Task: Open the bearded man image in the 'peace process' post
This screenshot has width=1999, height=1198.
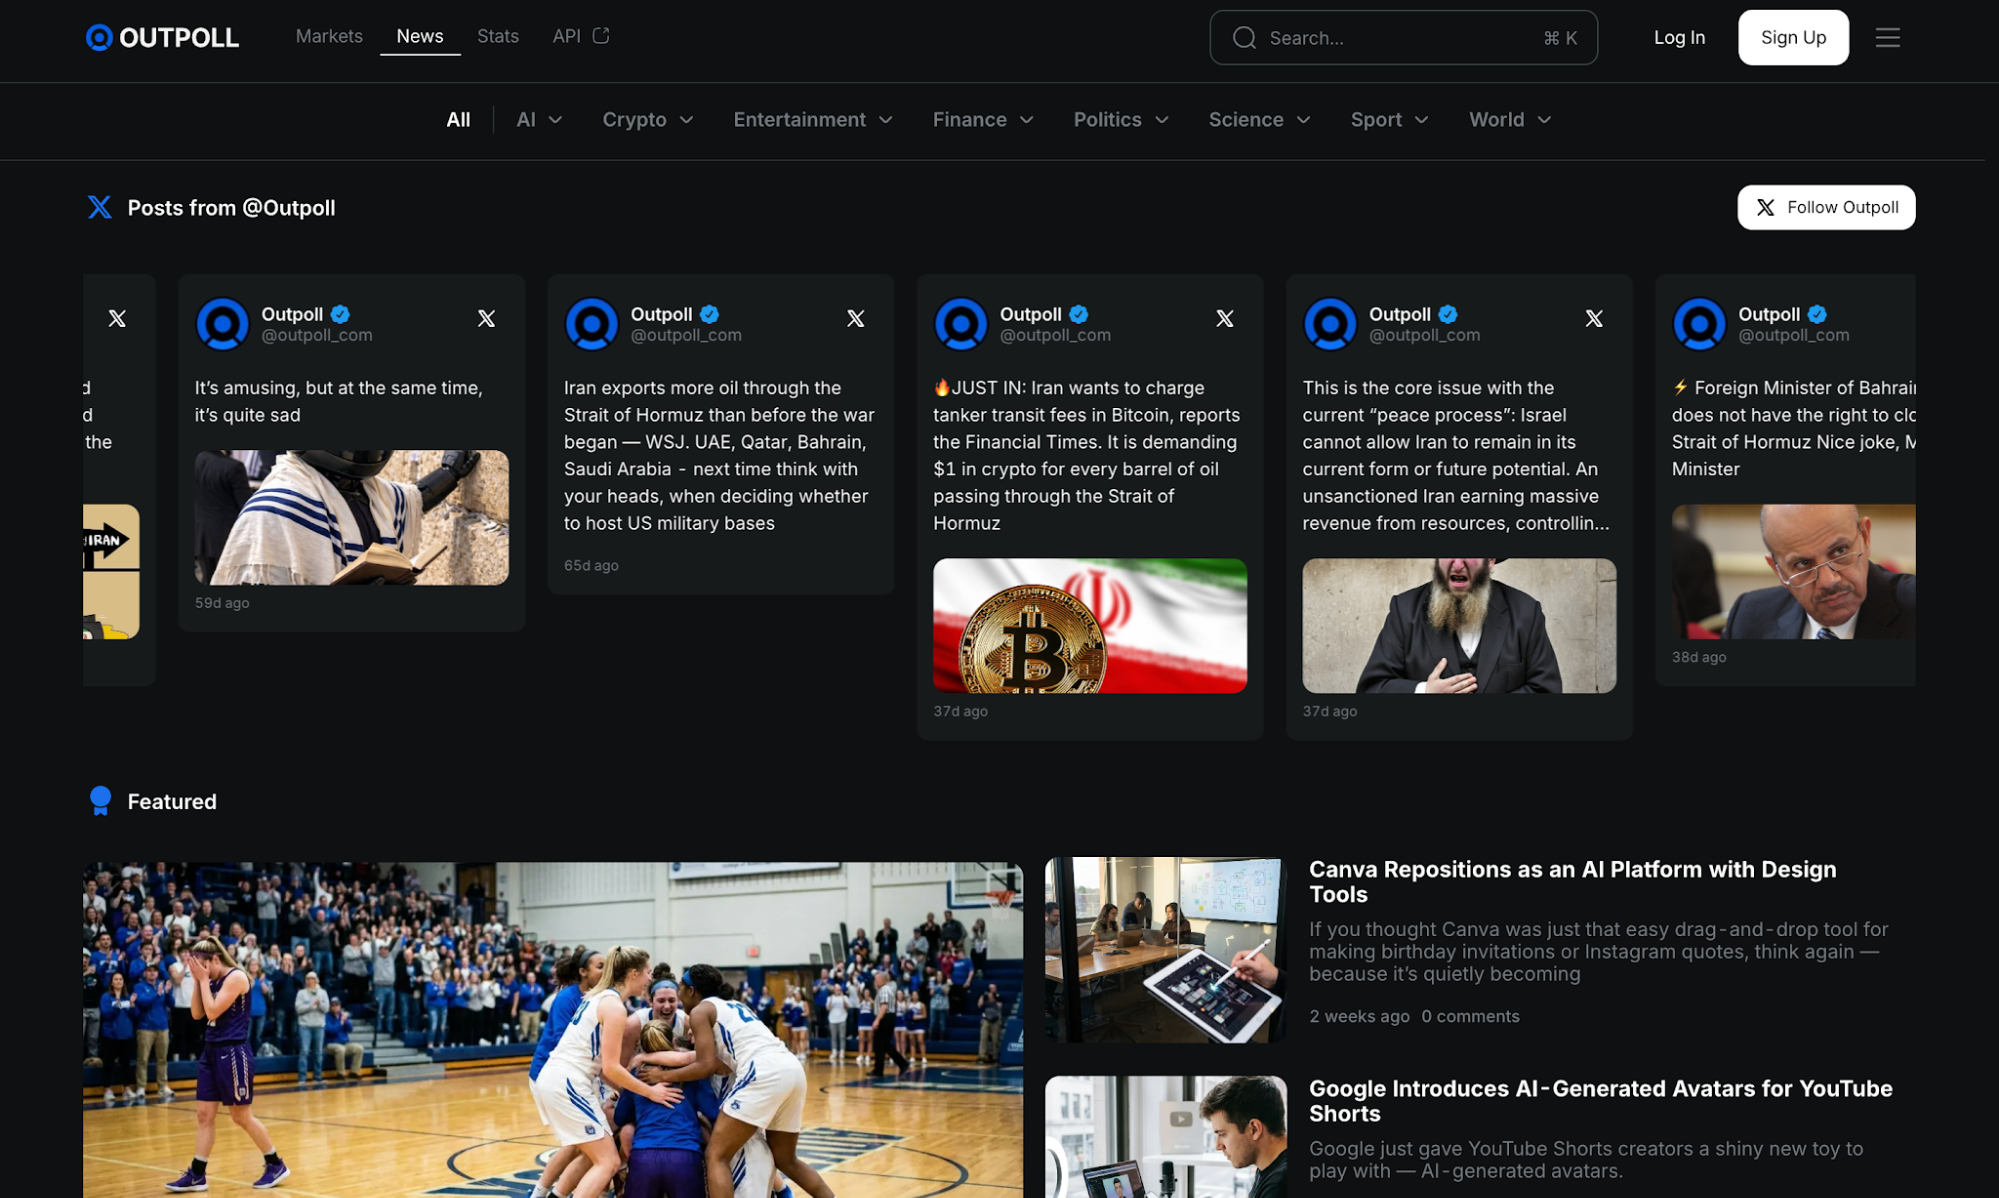Action: point(1459,626)
